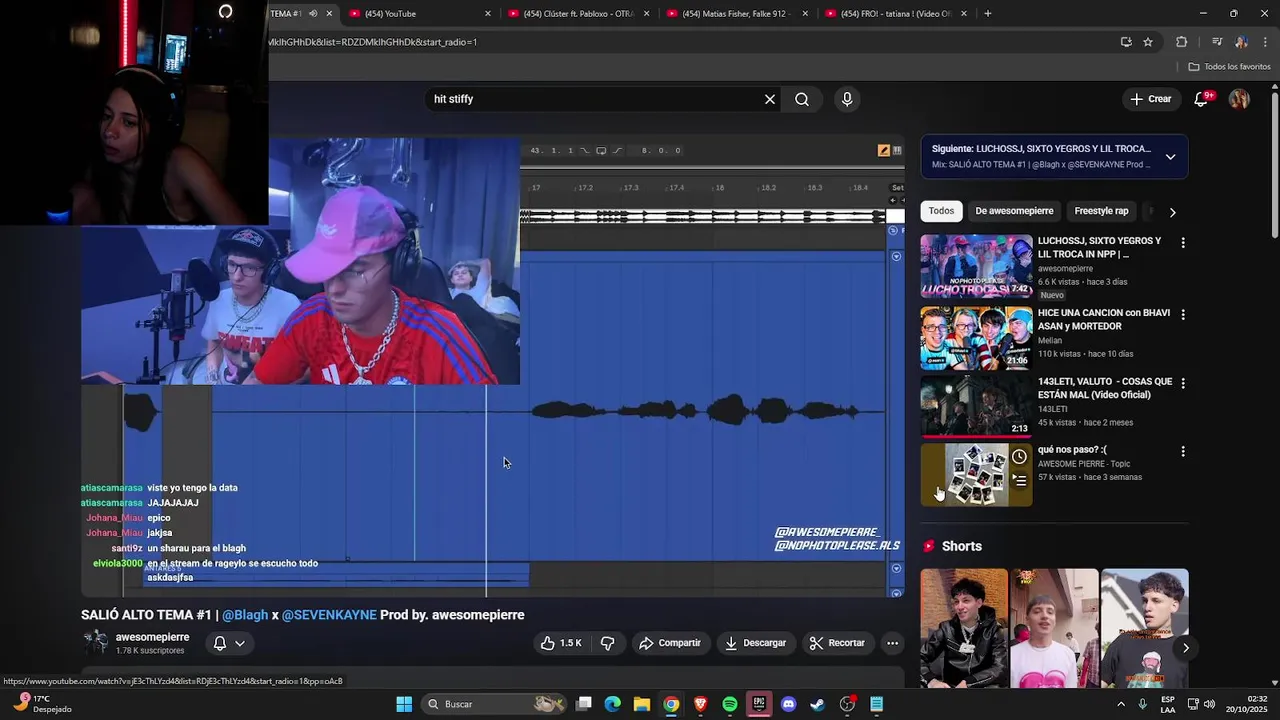Open options for 143LETI, VALUTO video

[x=1183, y=383]
